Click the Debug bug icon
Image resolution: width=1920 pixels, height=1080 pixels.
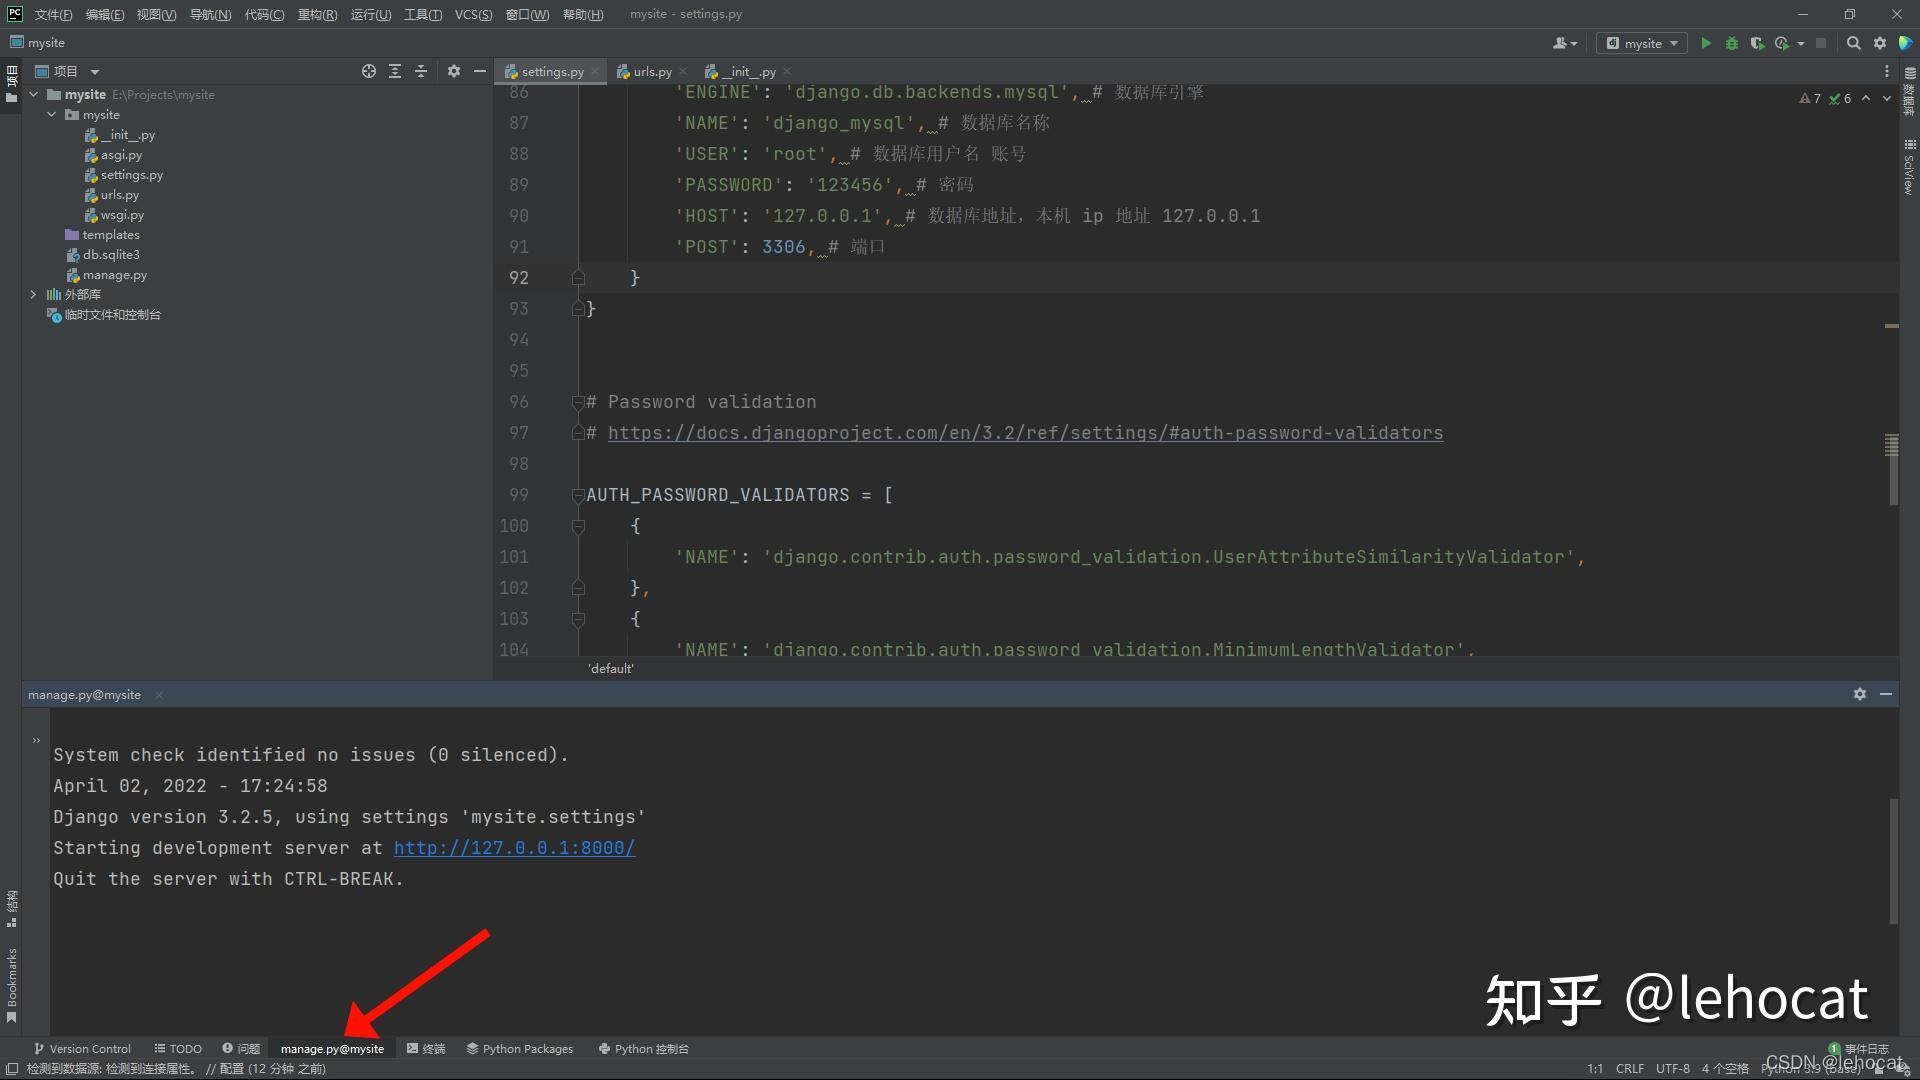point(1732,43)
